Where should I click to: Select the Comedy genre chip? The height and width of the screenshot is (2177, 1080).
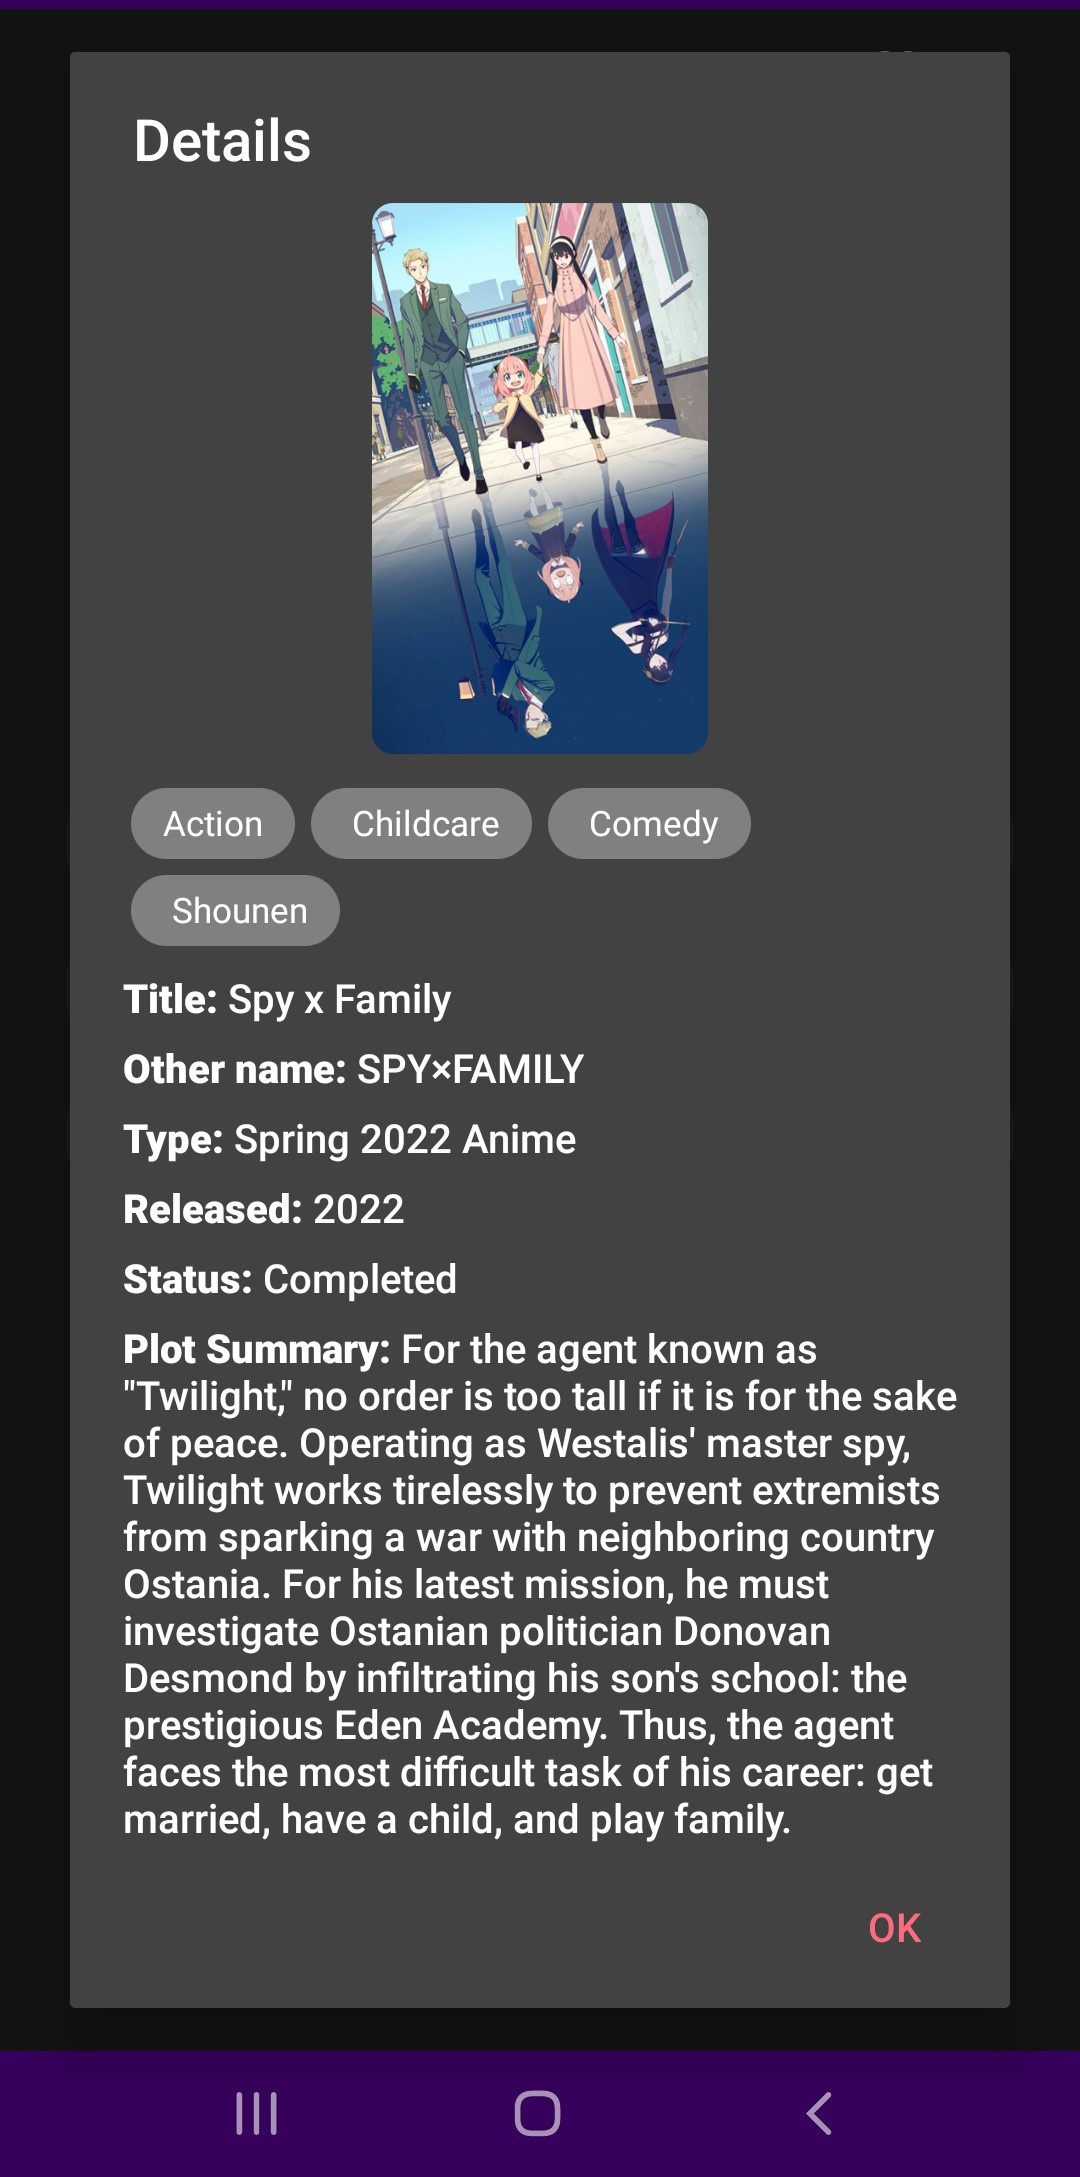click(649, 824)
